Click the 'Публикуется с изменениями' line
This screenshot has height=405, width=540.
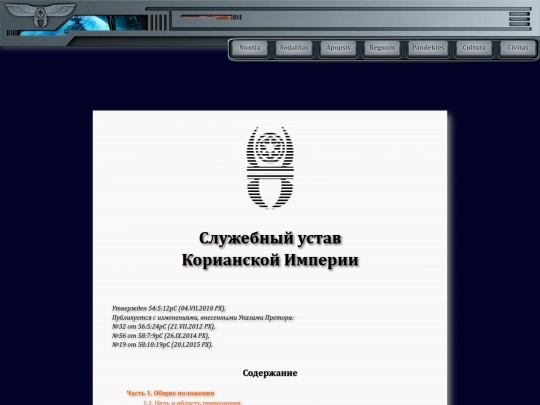(x=203, y=318)
